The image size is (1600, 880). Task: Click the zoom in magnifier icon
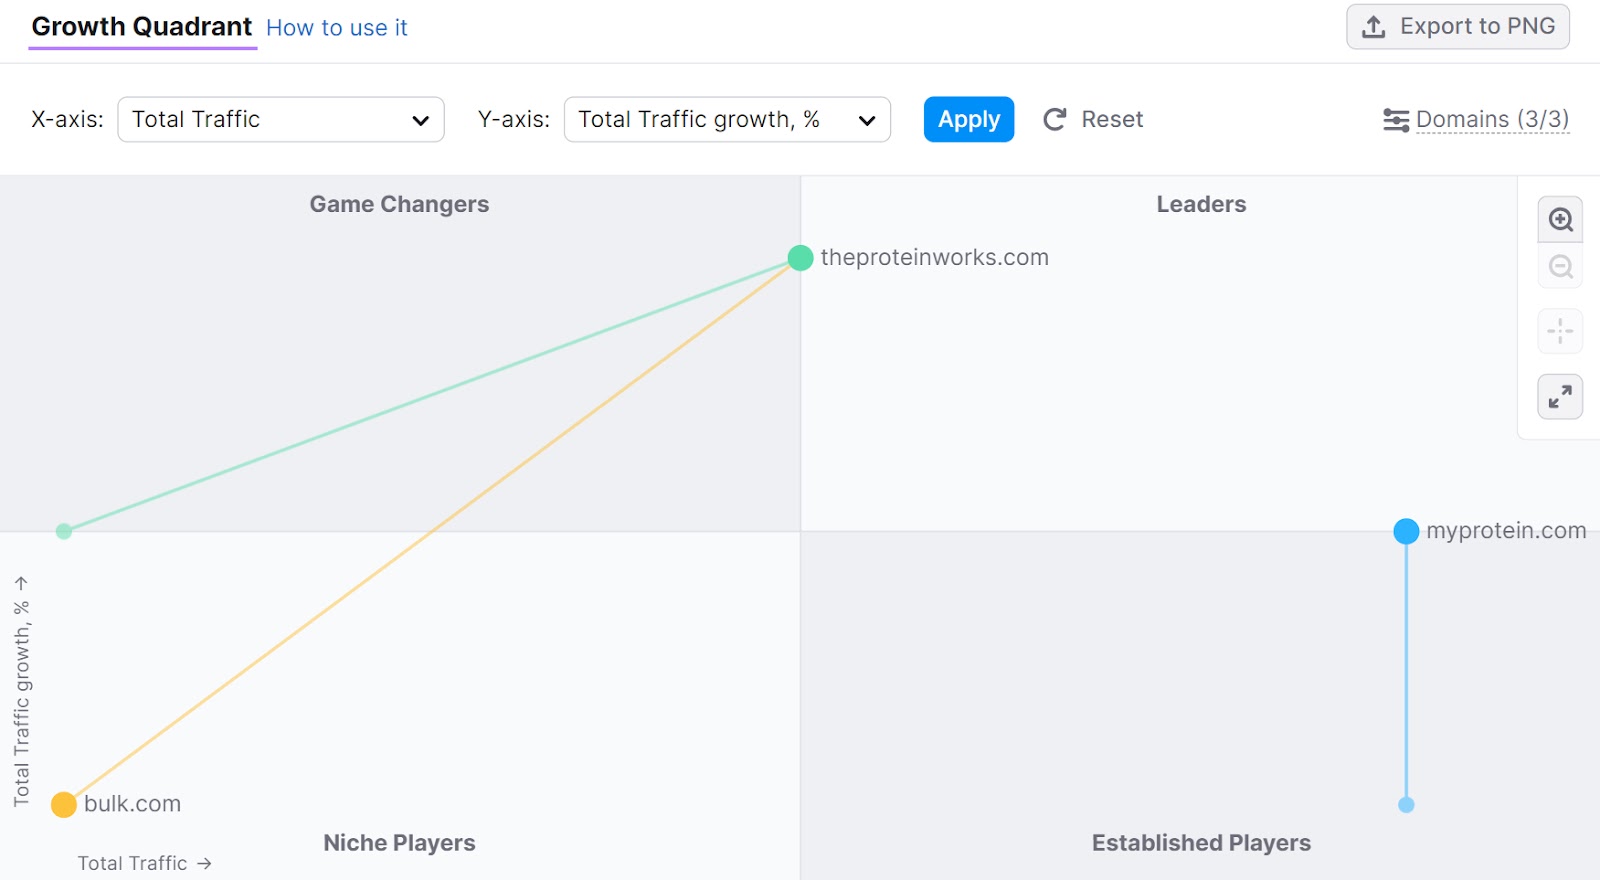[x=1560, y=220]
